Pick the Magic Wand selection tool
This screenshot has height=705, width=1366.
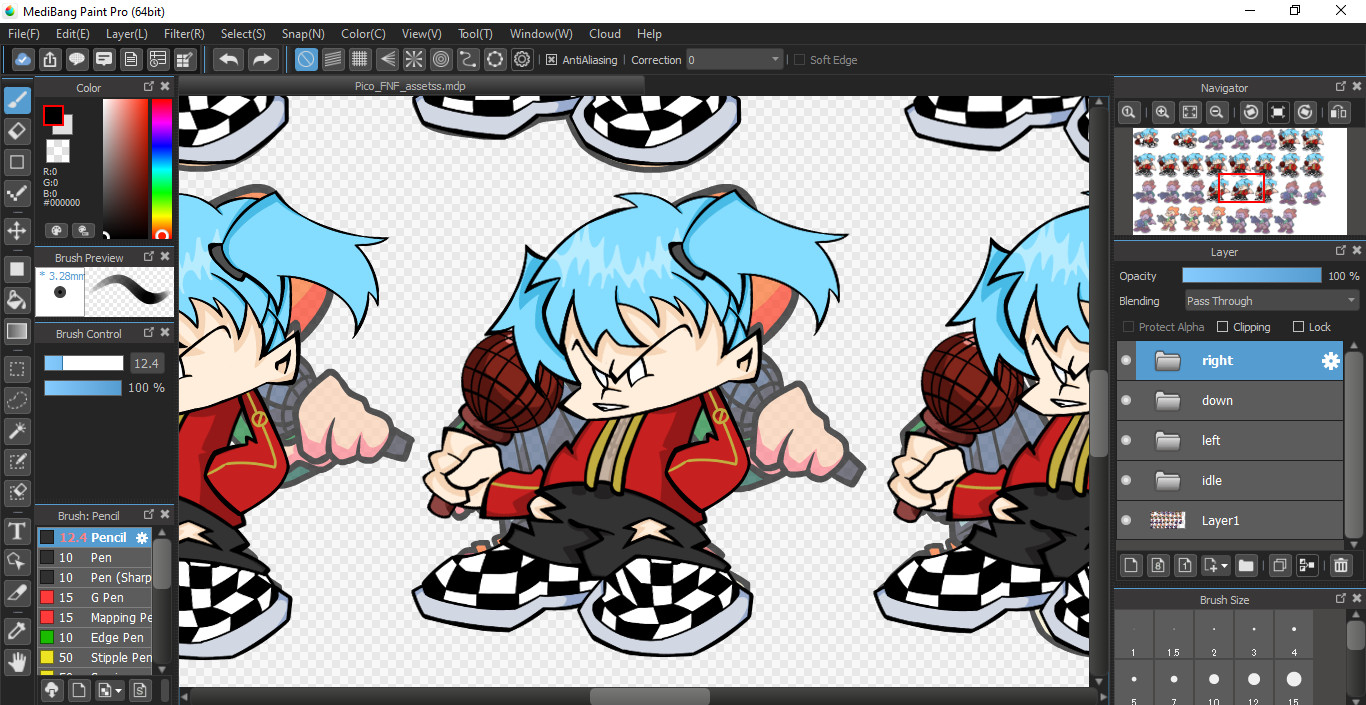[17, 431]
